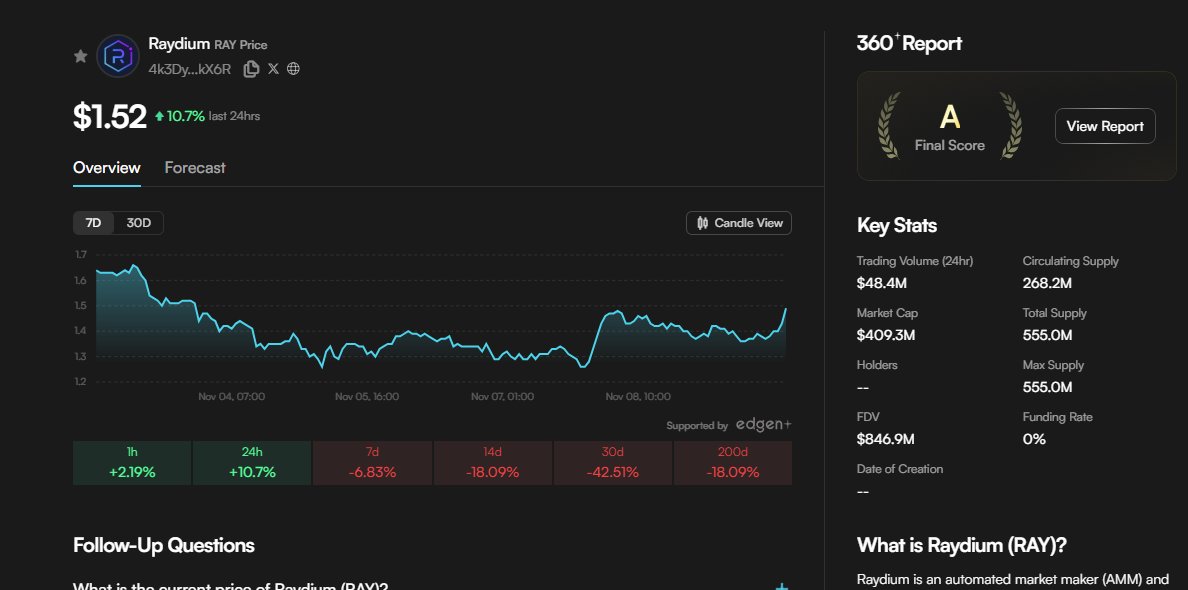Image resolution: width=1188 pixels, height=590 pixels.
Task: Click the price chart line area
Action: (x=440, y=335)
